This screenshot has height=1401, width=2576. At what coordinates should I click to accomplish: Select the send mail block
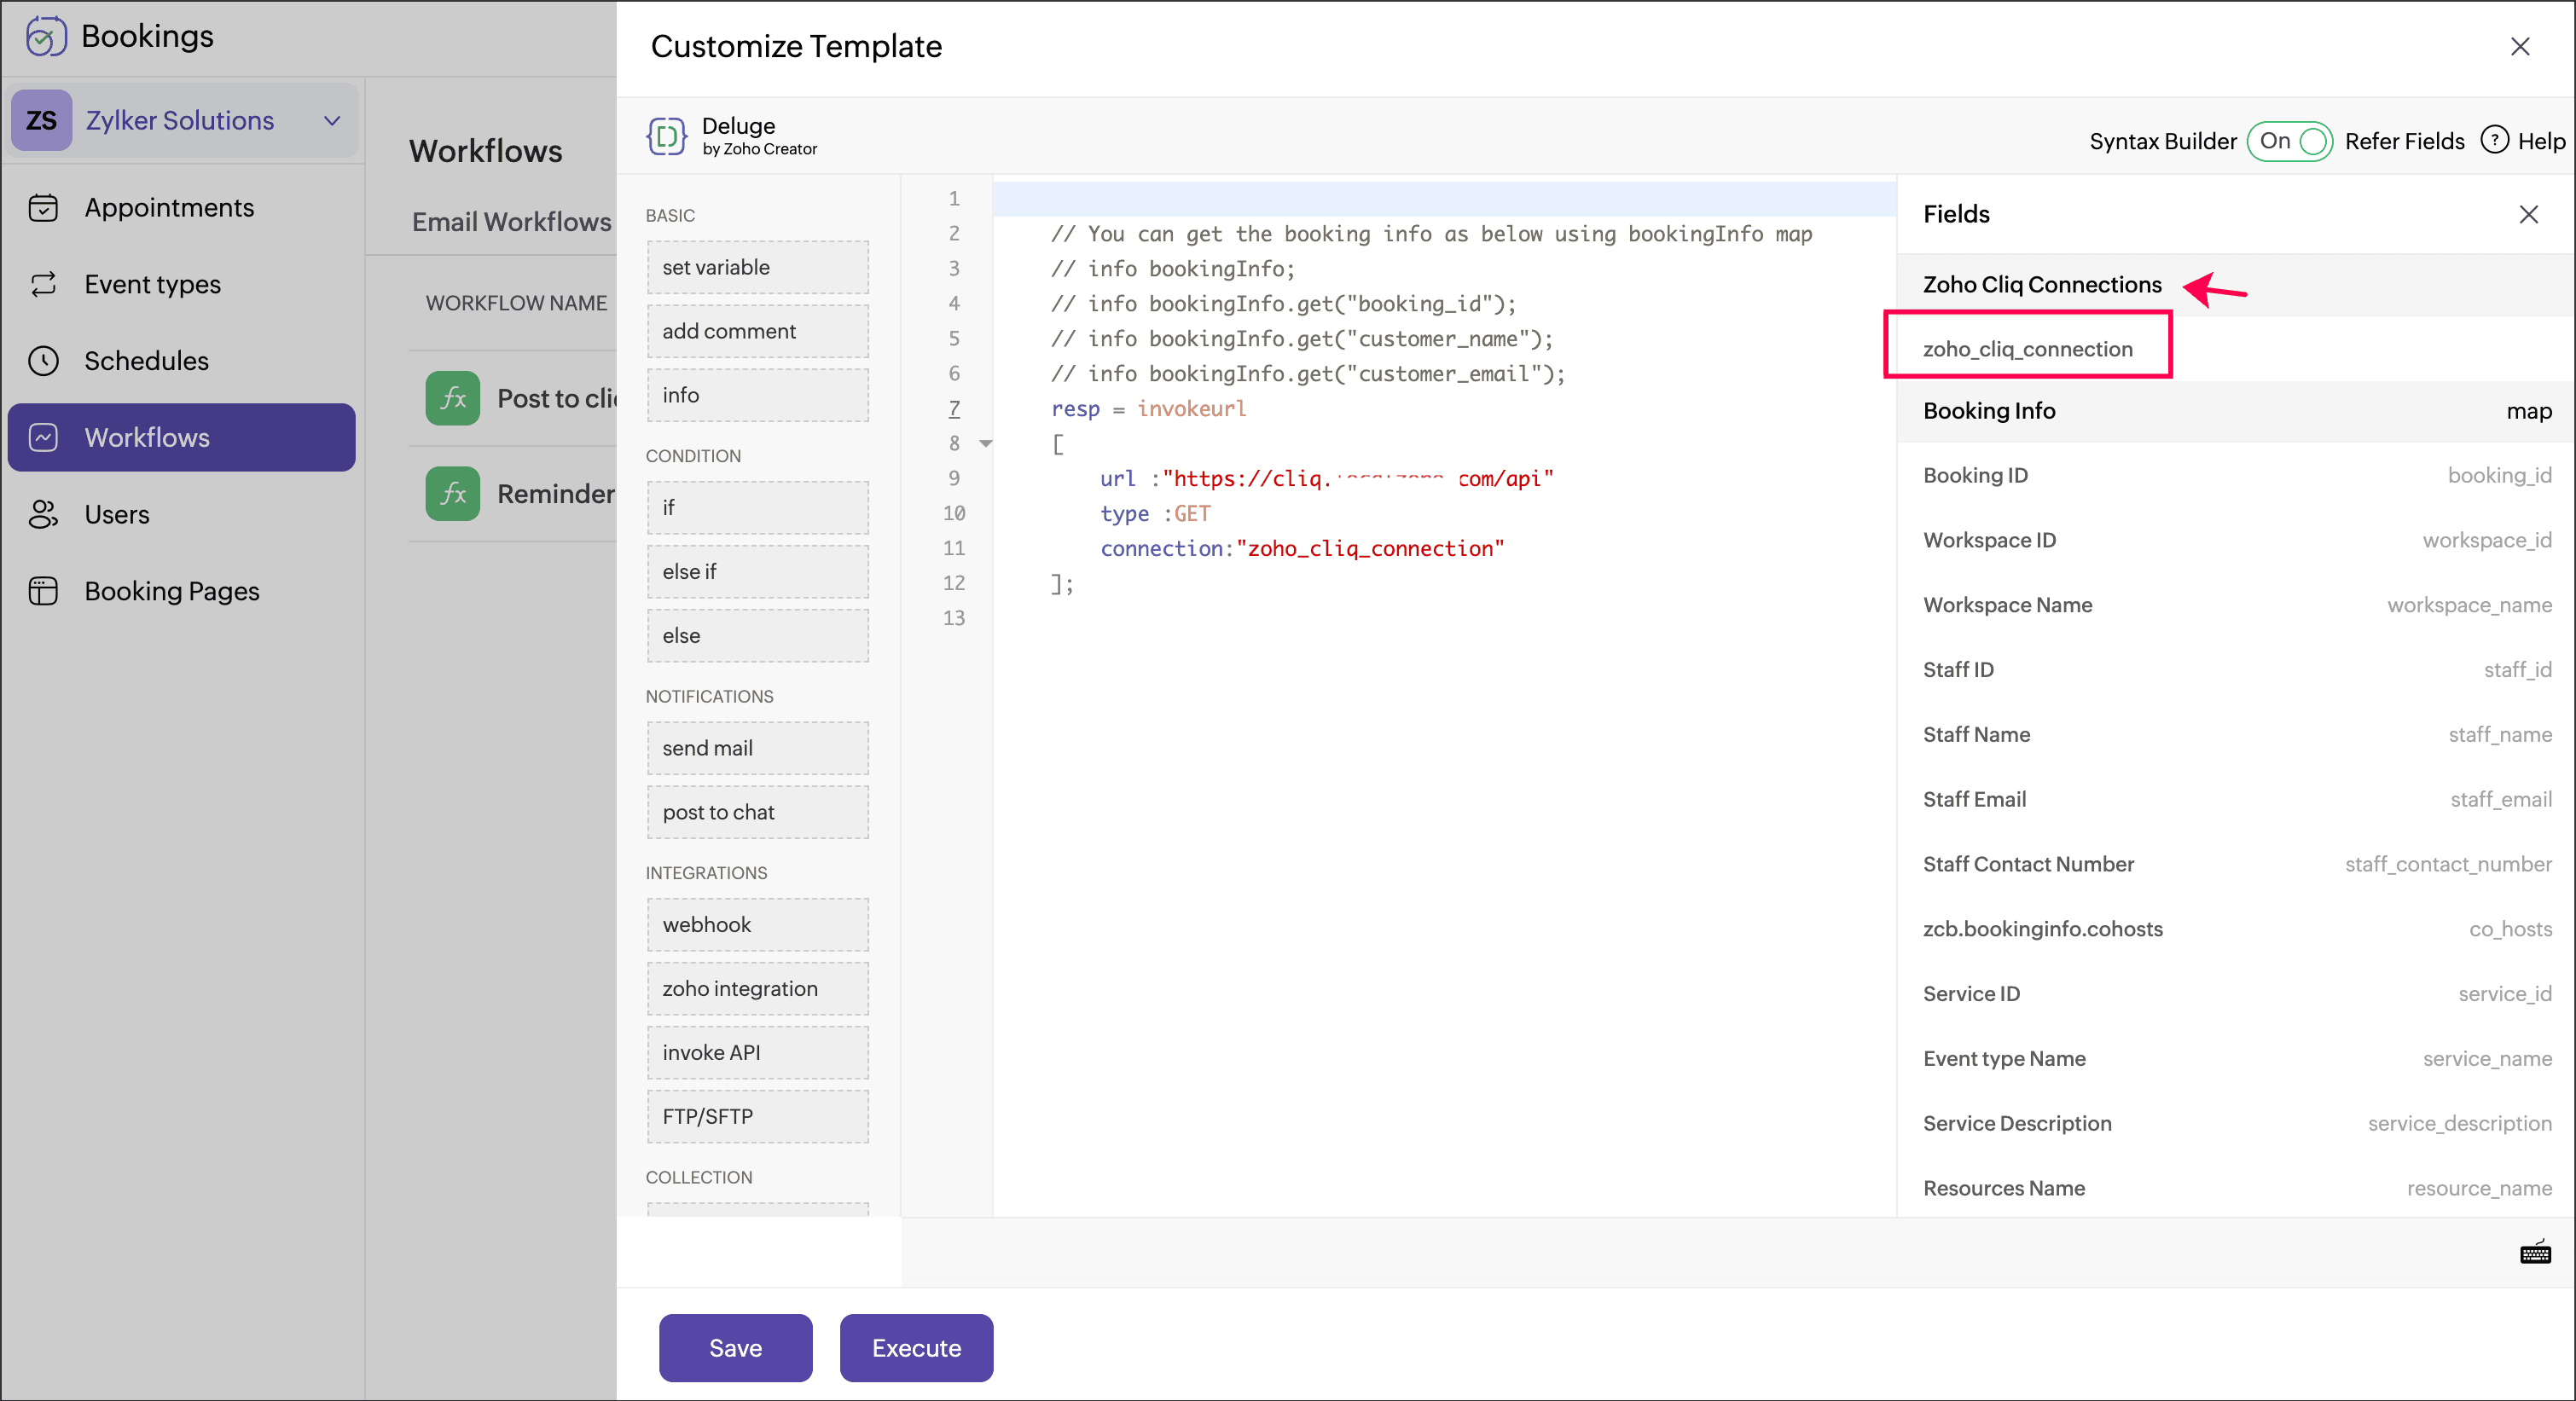point(758,748)
